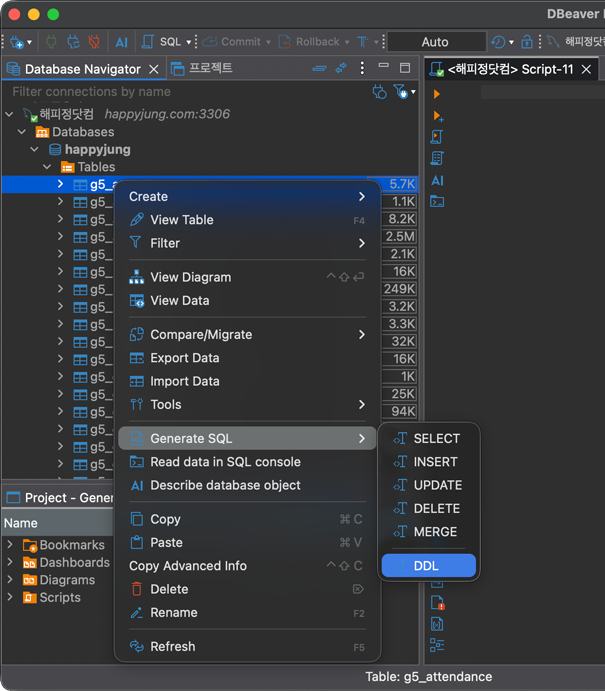The width and height of the screenshot is (605, 691).
Task: Click the disconnect red plug toolbar icon
Action: [x=95, y=42]
